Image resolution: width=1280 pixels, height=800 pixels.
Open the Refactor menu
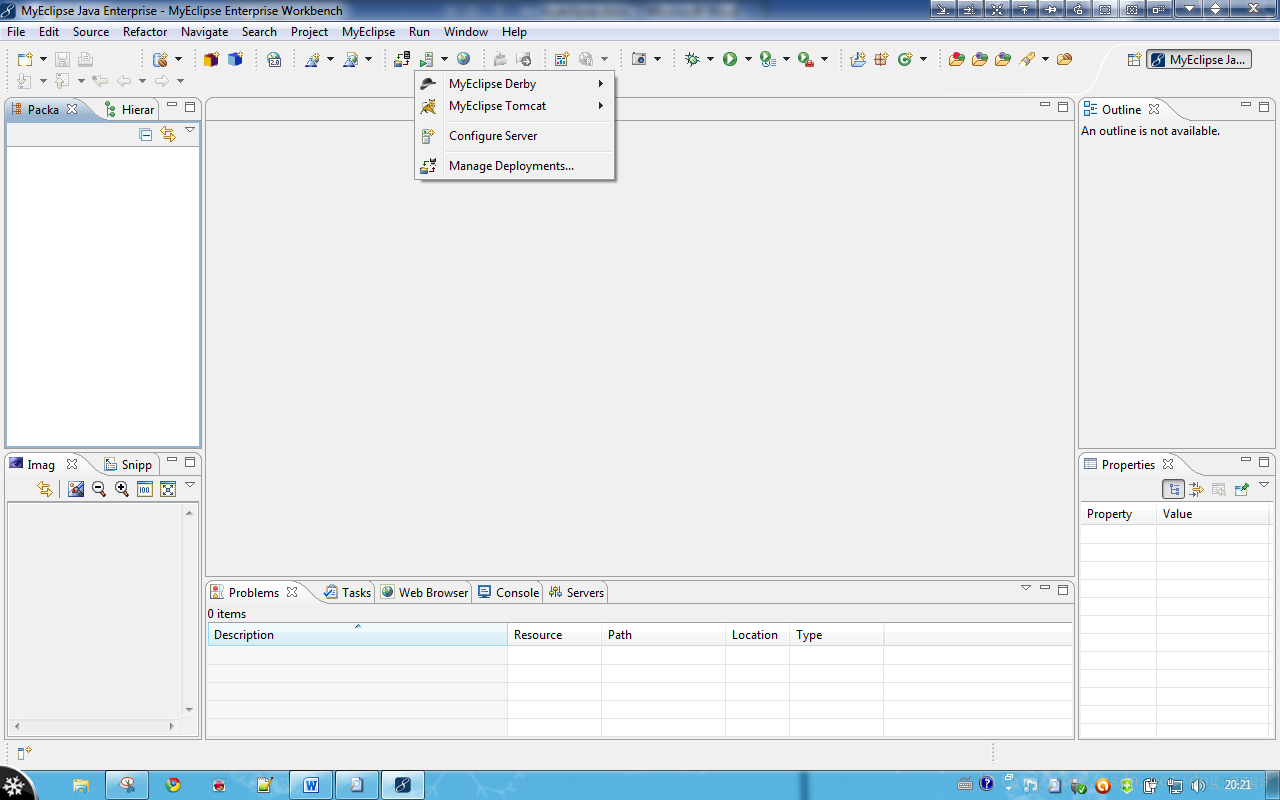point(145,32)
